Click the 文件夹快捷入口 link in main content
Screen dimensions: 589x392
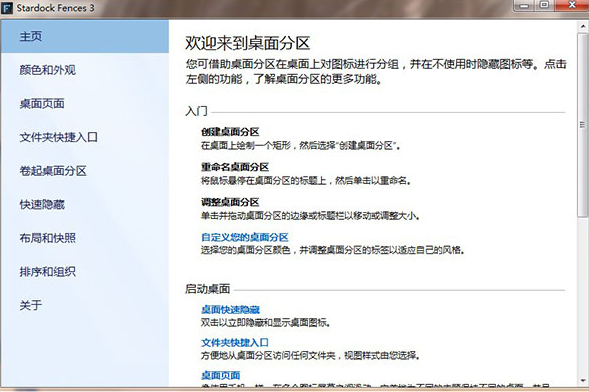235,342
